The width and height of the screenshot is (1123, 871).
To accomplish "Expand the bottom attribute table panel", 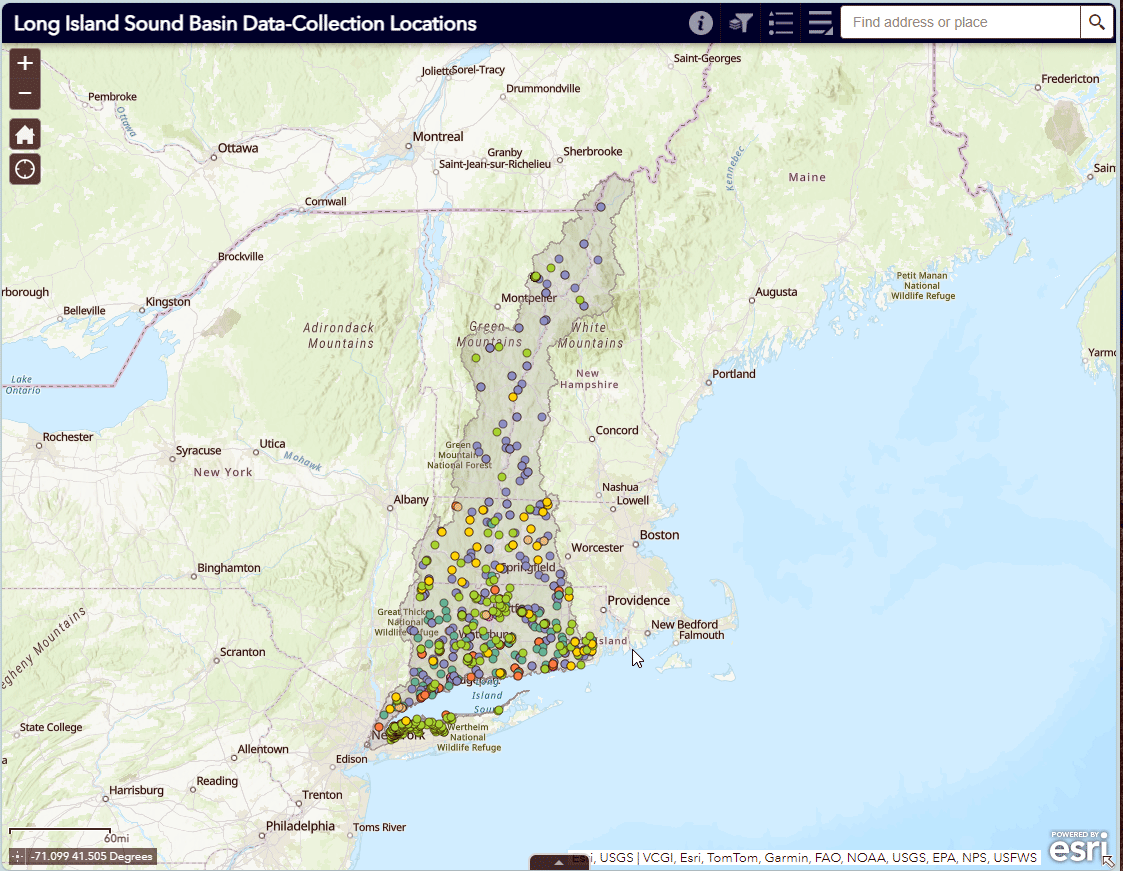I will pyautogui.click(x=559, y=861).
